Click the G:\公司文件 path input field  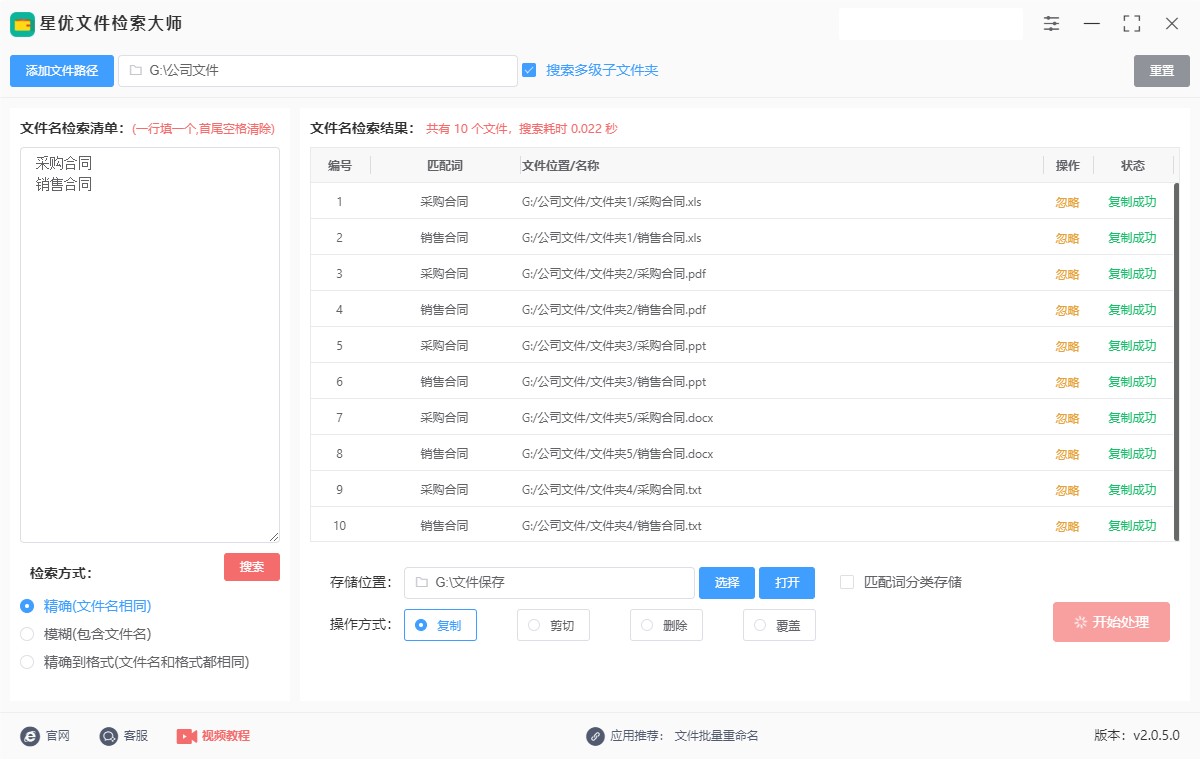coord(318,71)
